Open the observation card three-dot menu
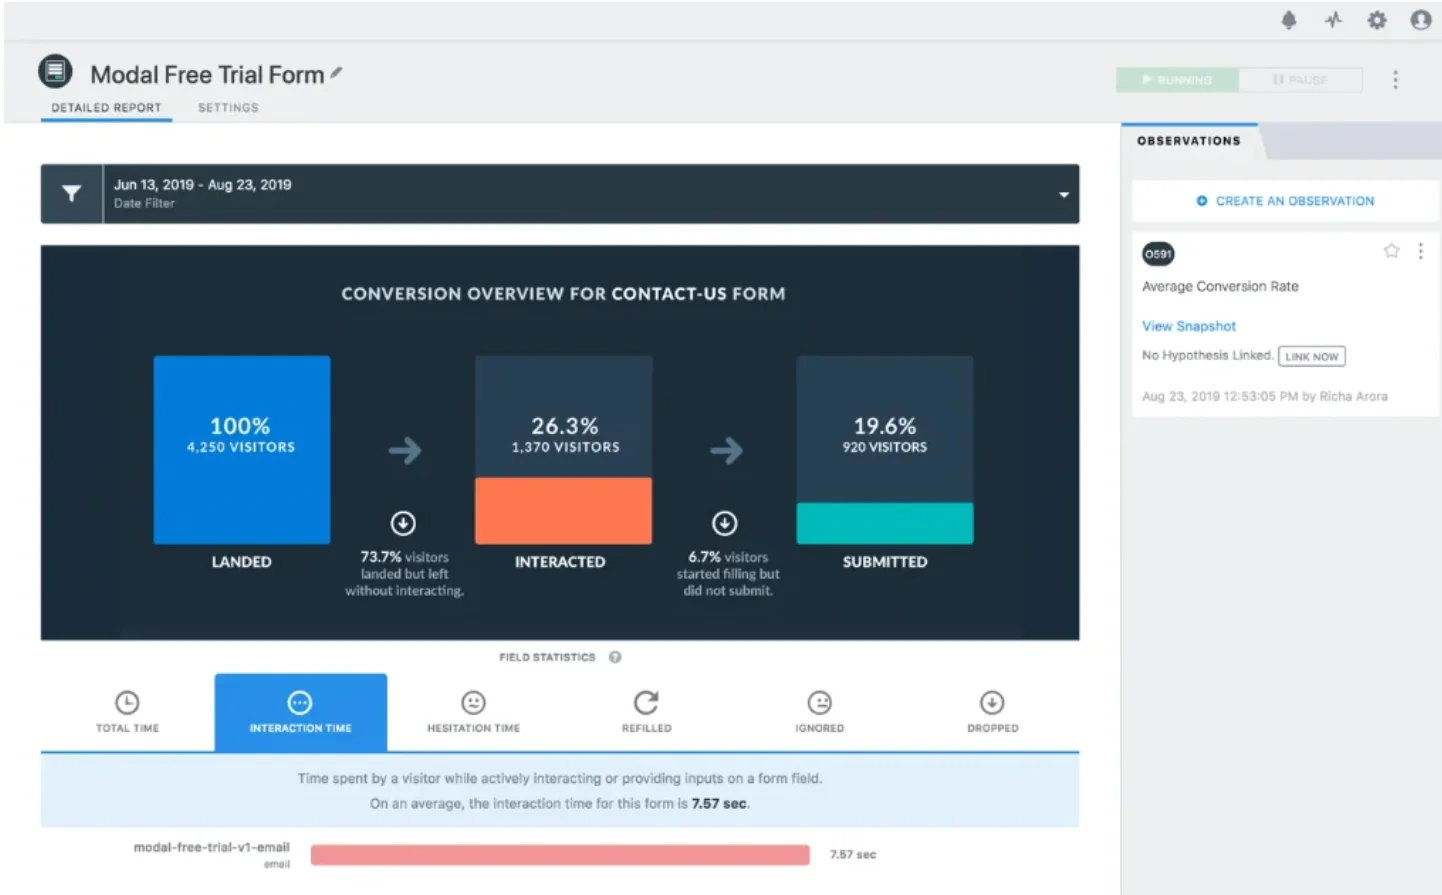This screenshot has width=1442, height=895. point(1420,251)
